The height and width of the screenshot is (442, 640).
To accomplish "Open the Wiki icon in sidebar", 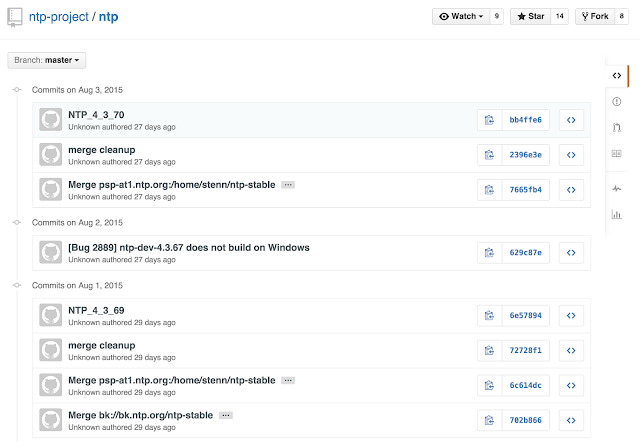I will click(616, 153).
